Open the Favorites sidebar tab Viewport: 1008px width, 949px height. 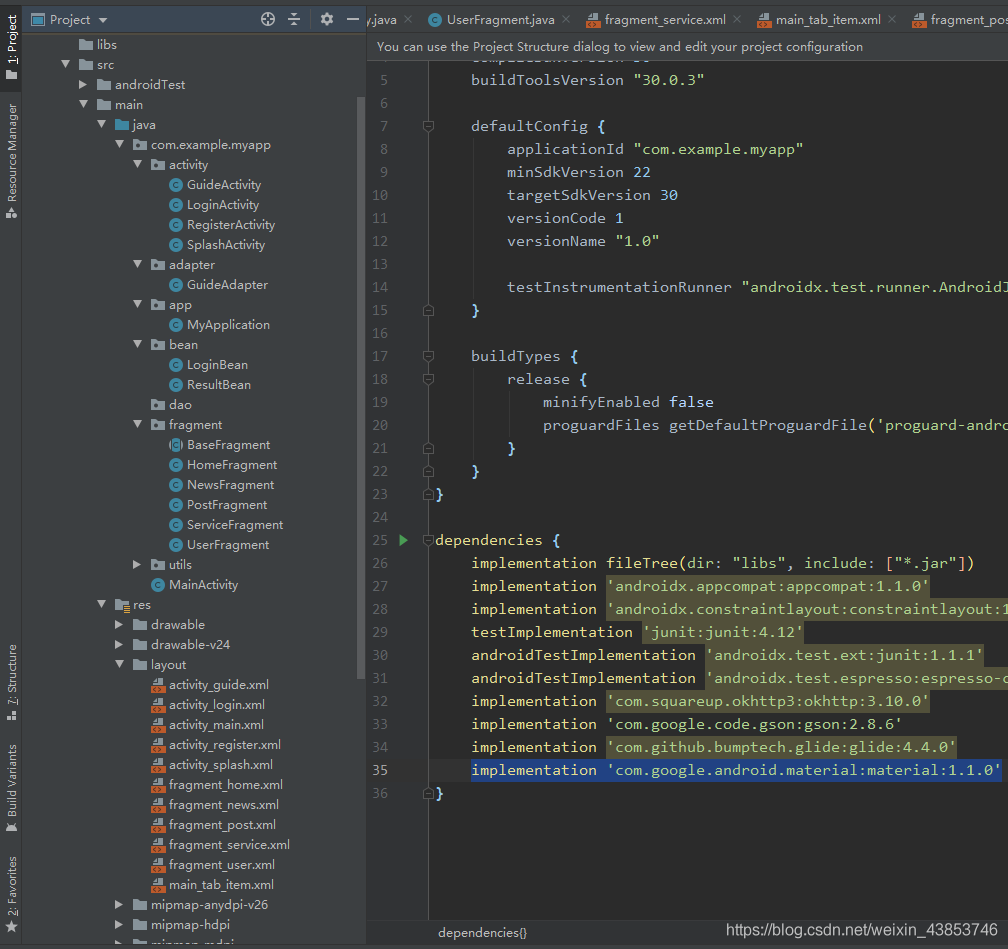(12, 894)
